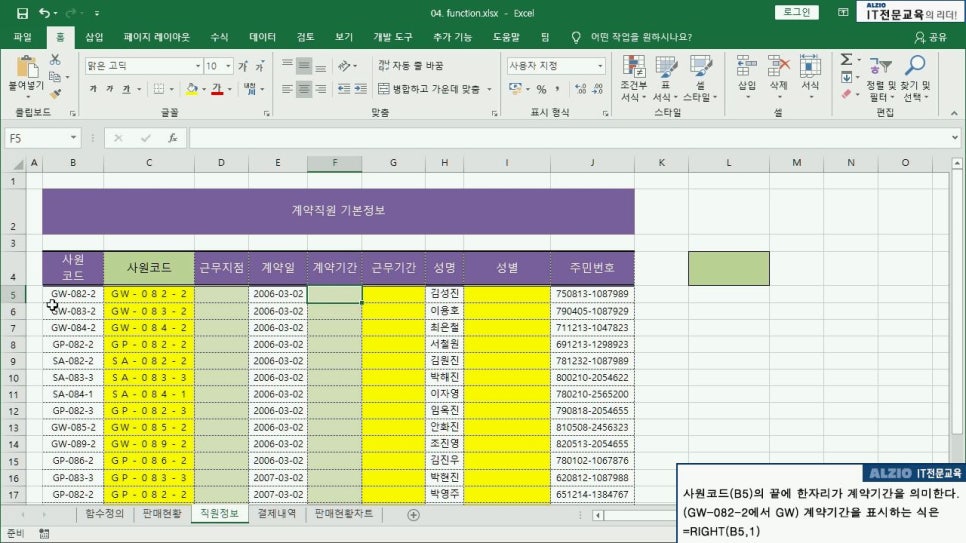Toggle underline formatting
Image resolution: width=966 pixels, height=543 pixels.
pos(126,89)
